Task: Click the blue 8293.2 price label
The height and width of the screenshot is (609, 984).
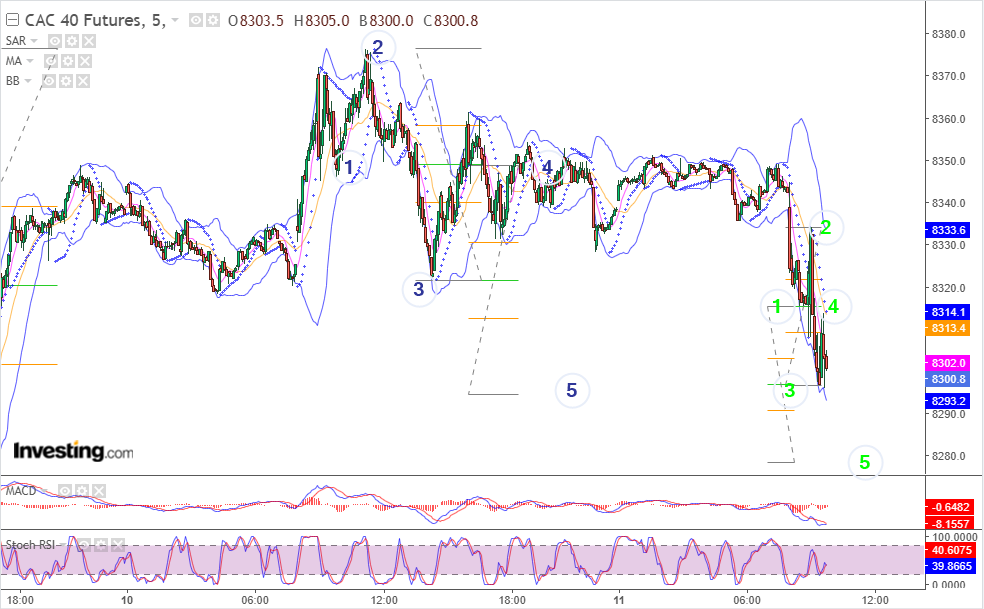Action: pyautogui.click(x=948, y=401)
